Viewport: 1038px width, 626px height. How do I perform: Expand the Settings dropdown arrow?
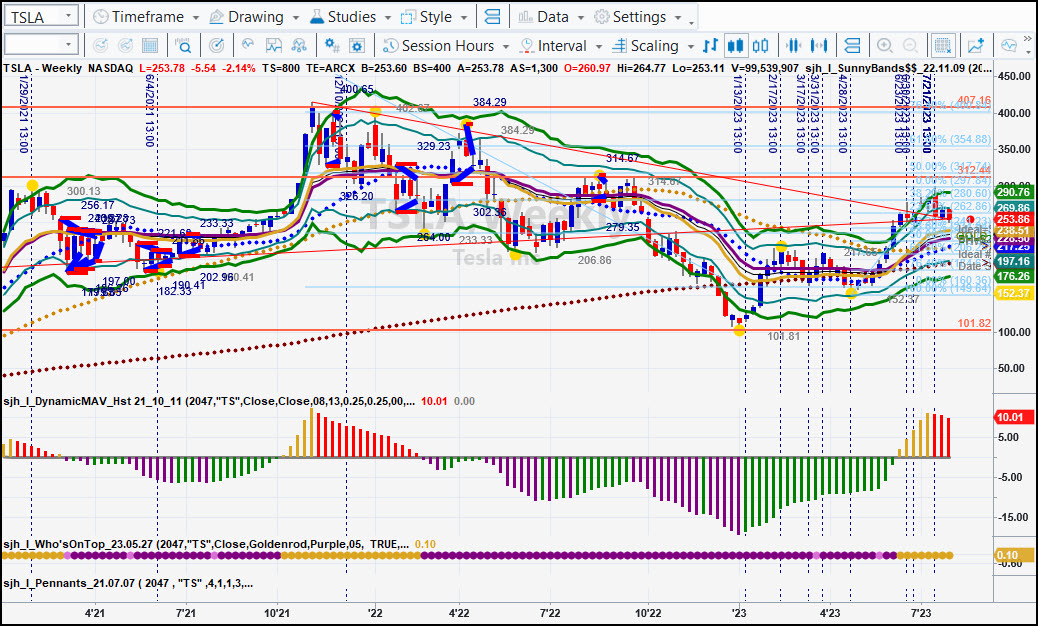678,18
